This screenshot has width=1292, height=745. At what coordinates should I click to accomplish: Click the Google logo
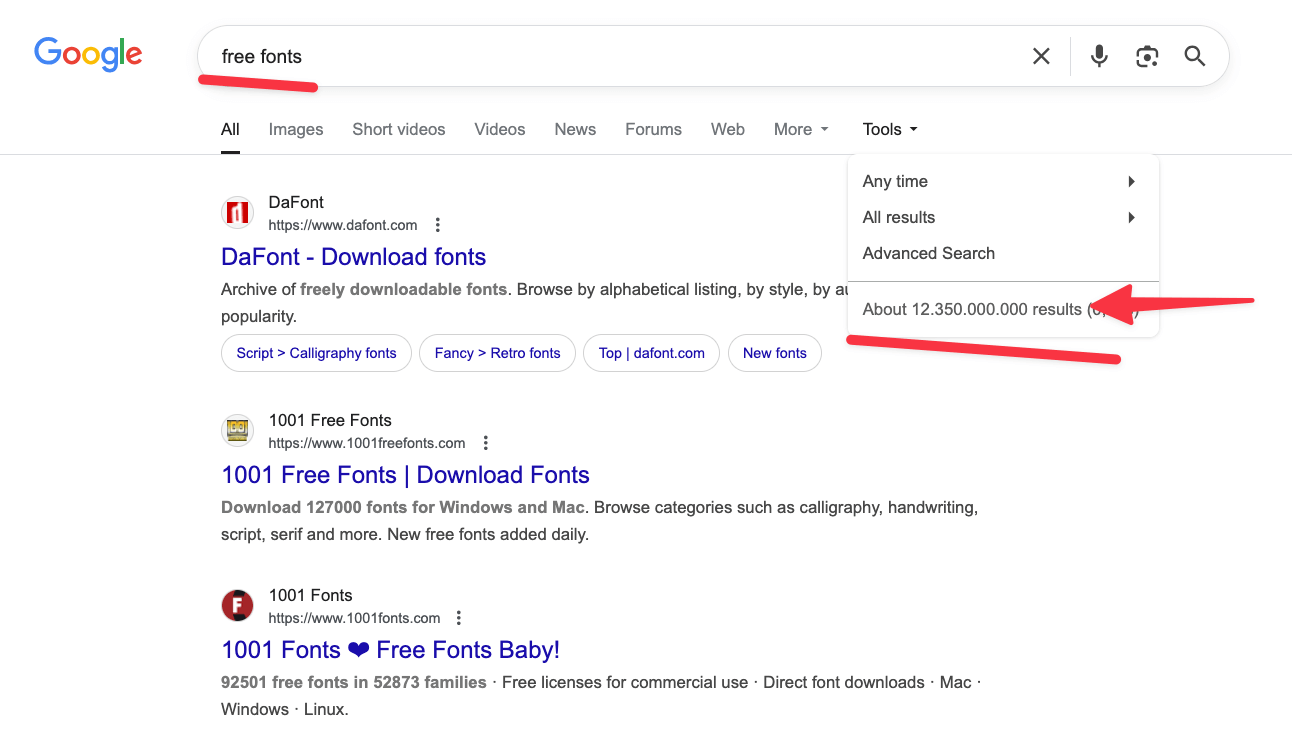click(x=88, y=54)
